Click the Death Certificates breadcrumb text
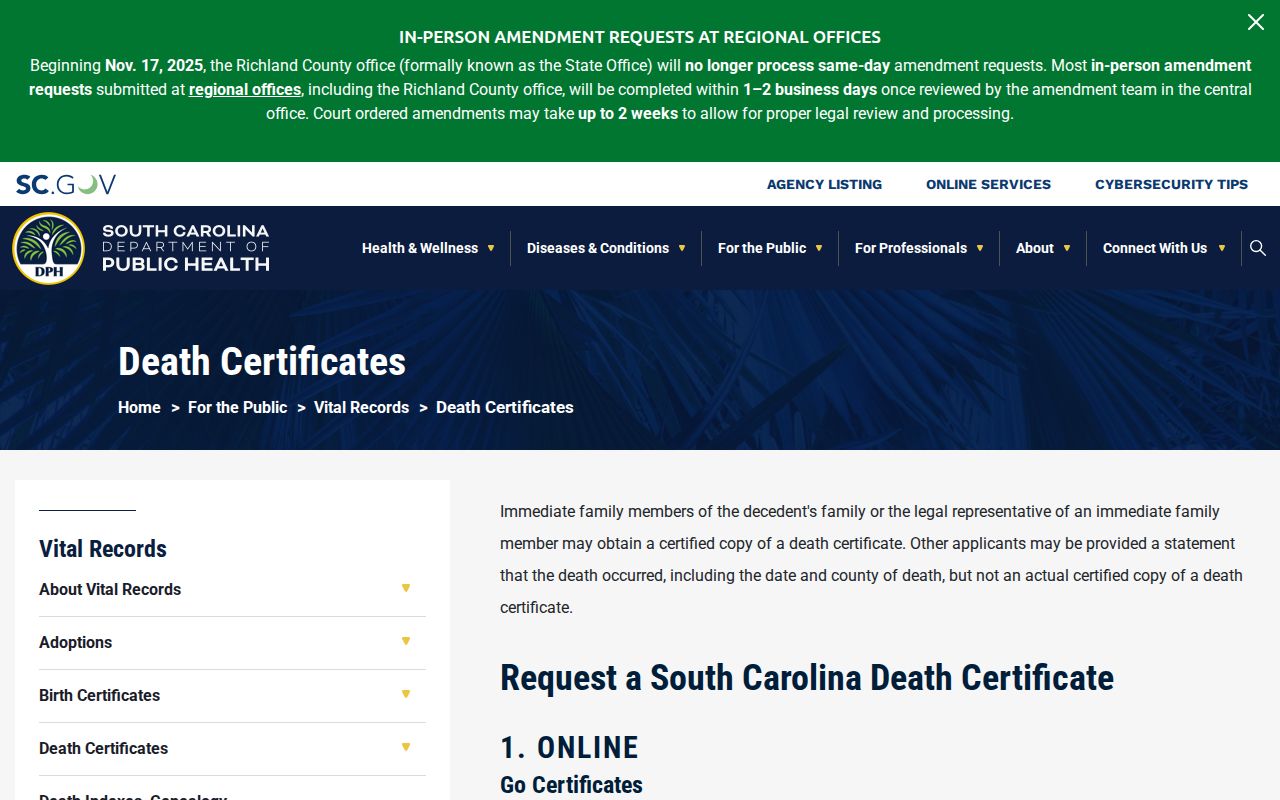The width and height of the screenshot is (1280, 800). pos(505,407)
